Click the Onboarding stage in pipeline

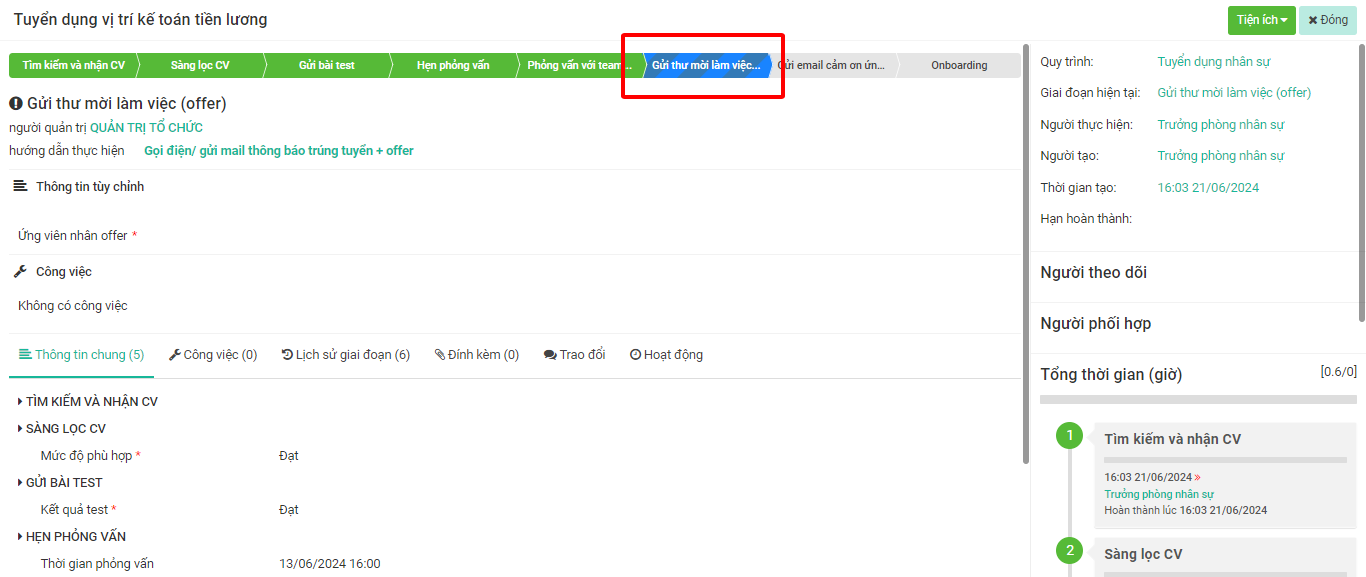point(958,66)
